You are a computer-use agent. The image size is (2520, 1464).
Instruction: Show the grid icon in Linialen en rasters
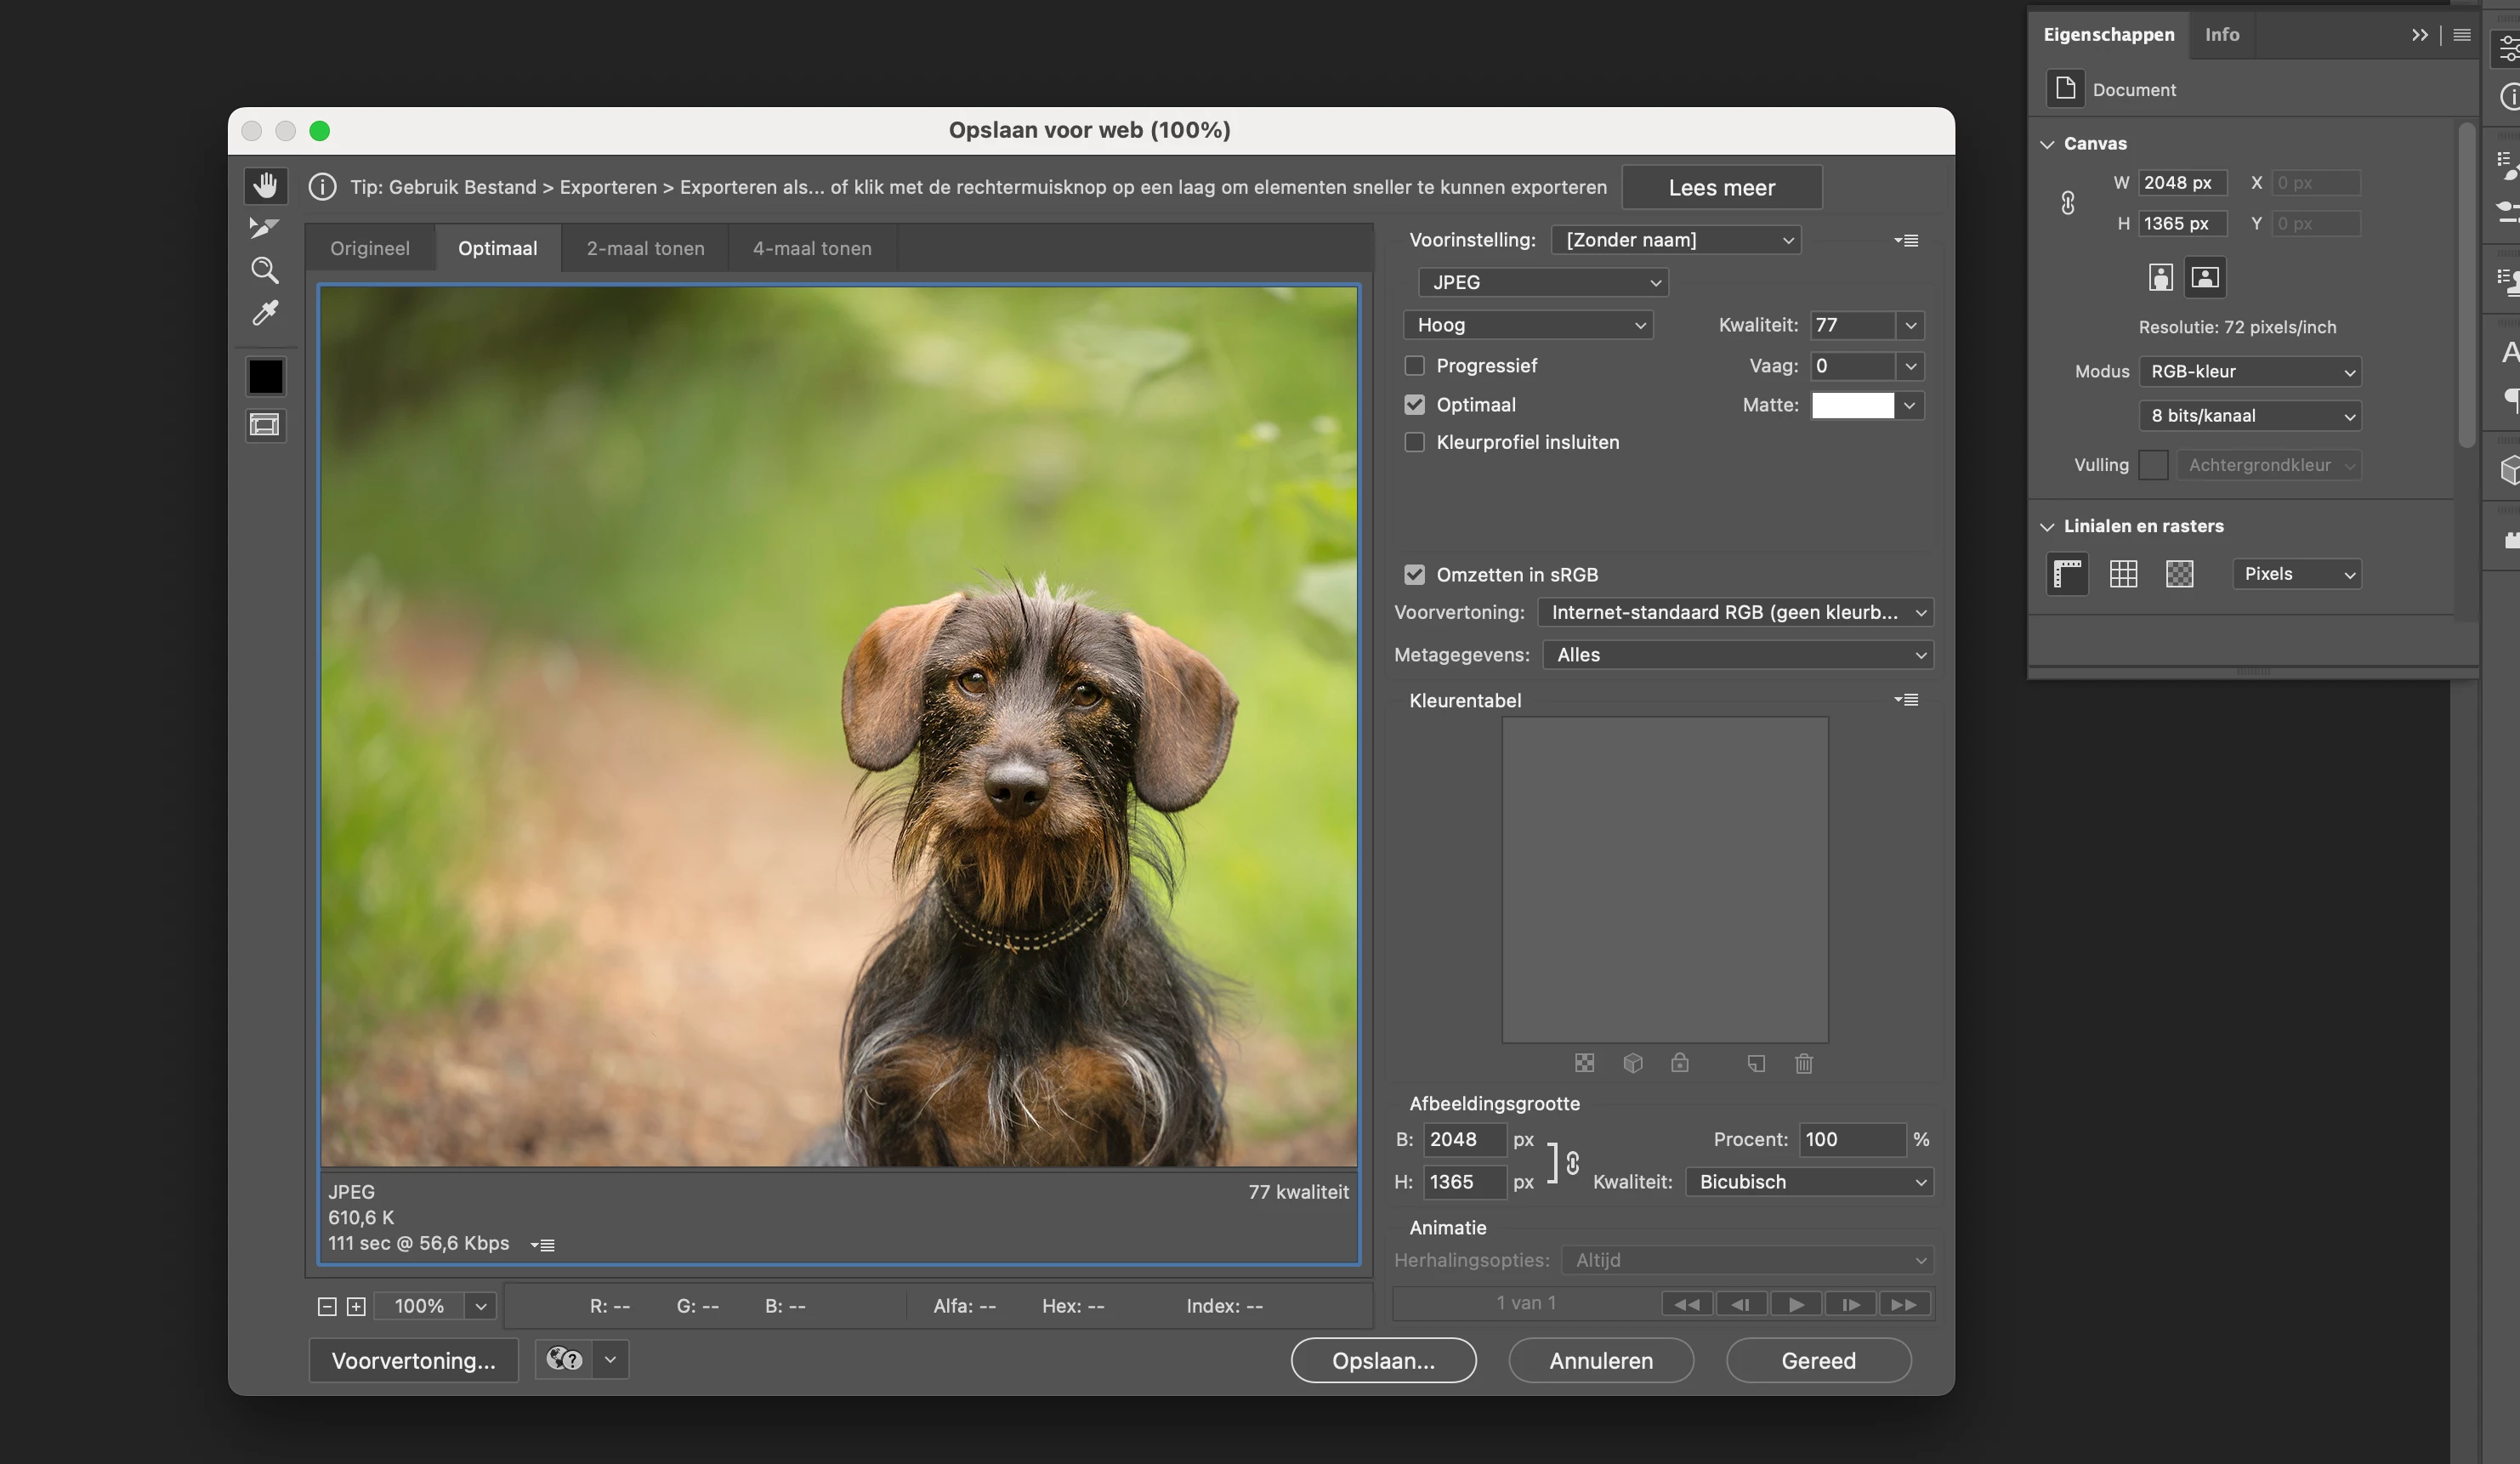2123,574
